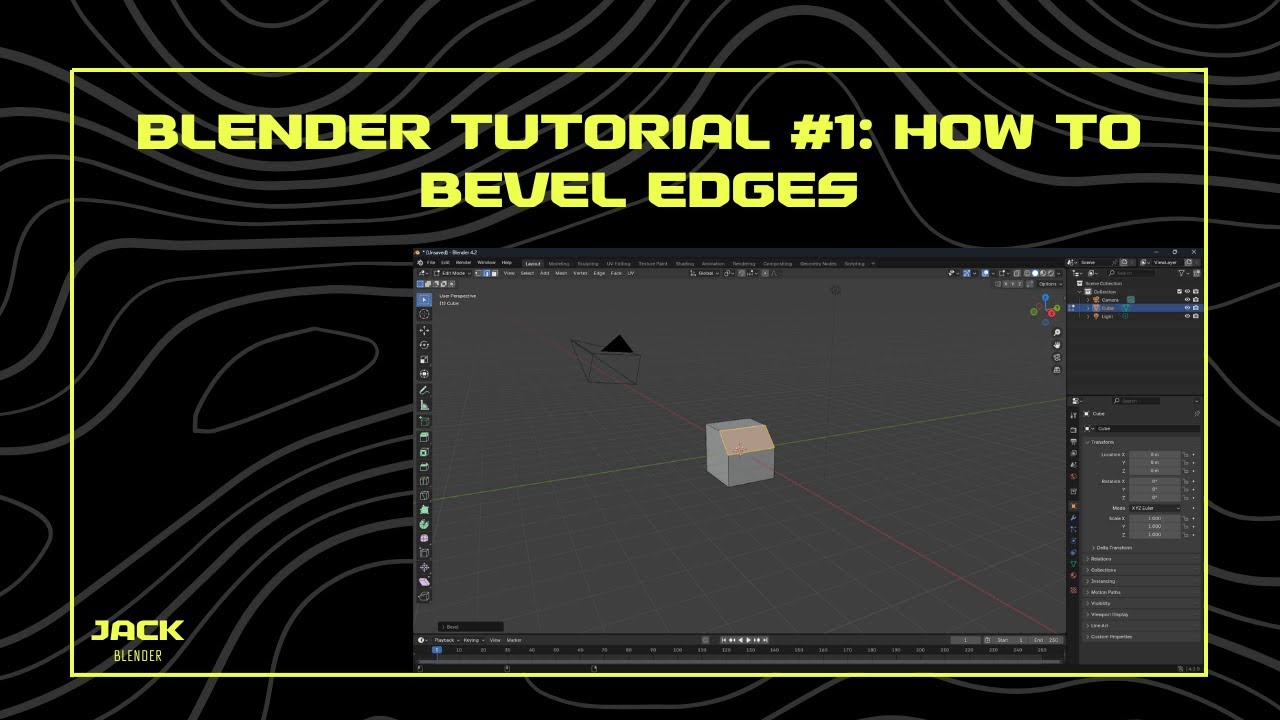Select the Select Box tool in the toolbar
Viewport: 1280px width, 720px height.
[x=424, y=299]
